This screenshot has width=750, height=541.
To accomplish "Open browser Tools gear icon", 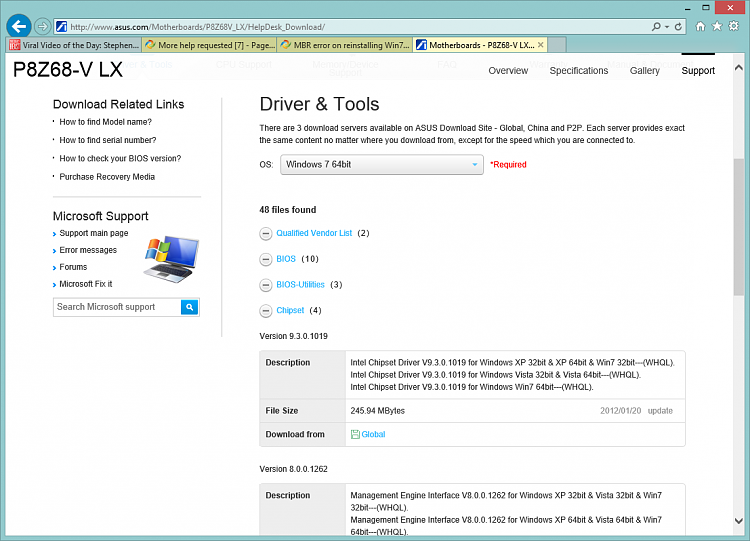I will (x=734, y=26).
